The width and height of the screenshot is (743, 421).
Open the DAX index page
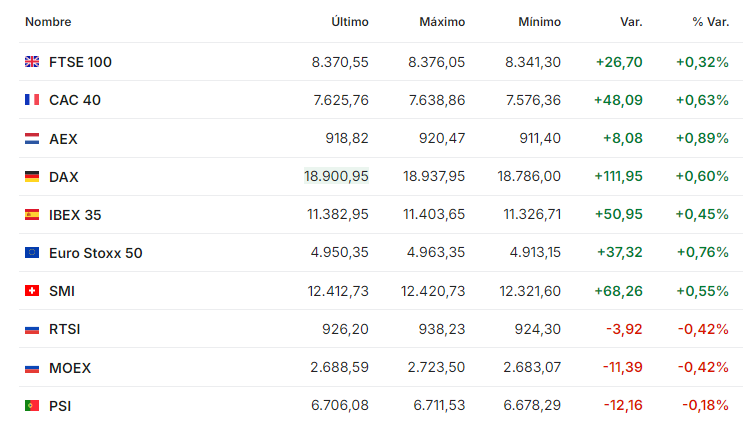click(63, 177)
